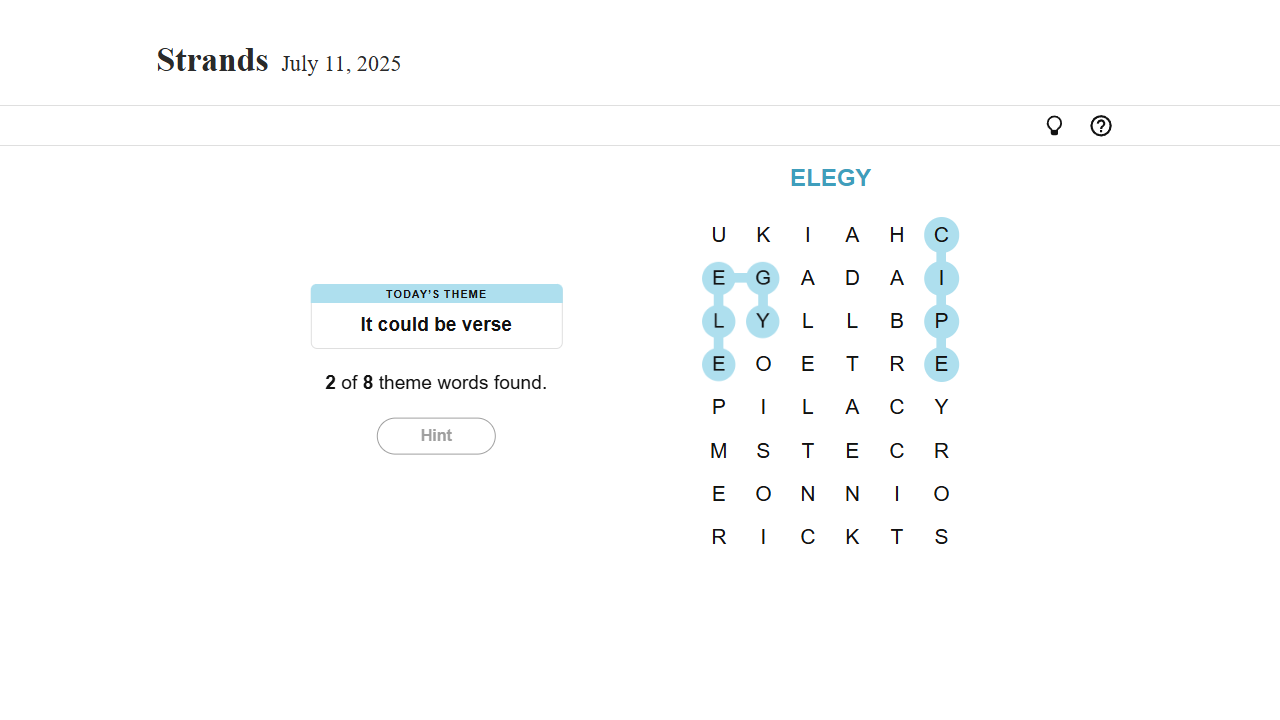Pick the letter B in the grid
The width and height of the screenshot is (1280, 720).
[x=897, y=321]
